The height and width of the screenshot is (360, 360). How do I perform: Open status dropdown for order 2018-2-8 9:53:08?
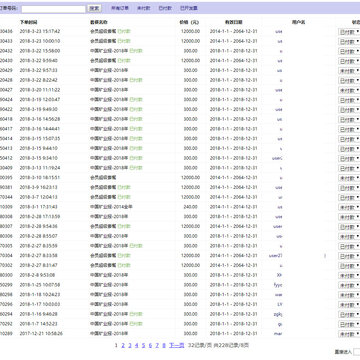(349, 276)
